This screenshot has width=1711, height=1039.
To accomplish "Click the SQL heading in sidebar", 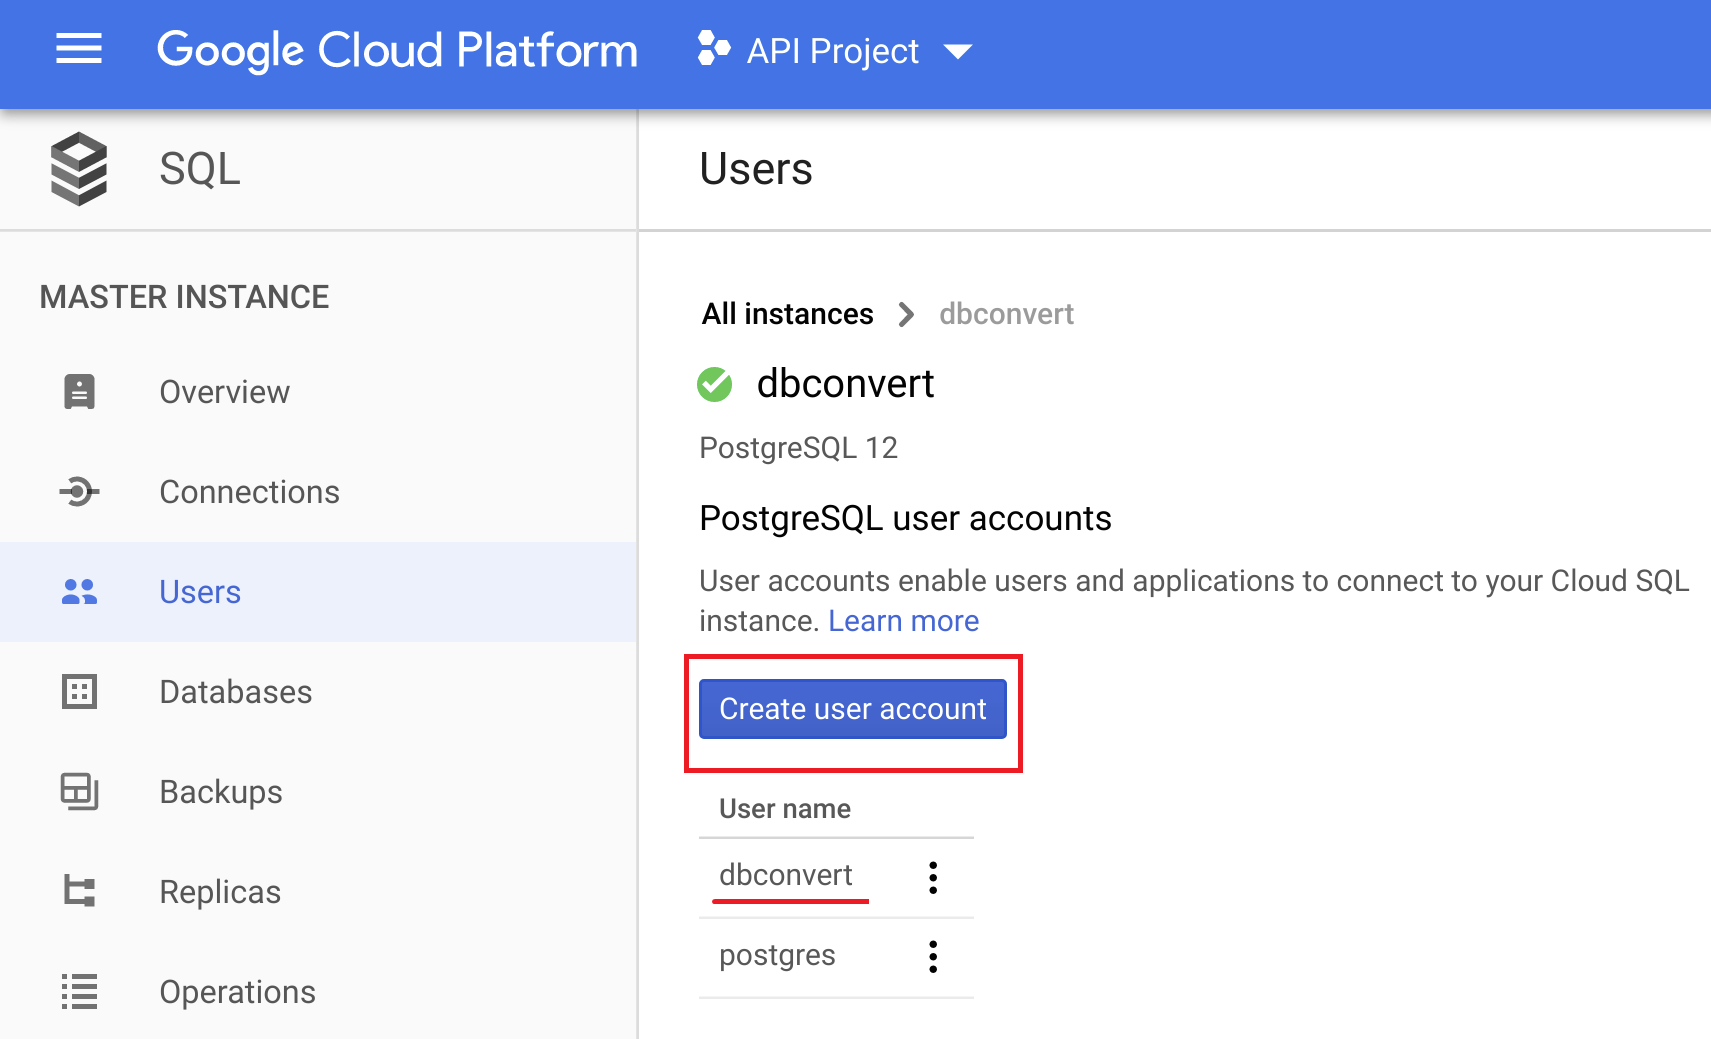I will click(200, 169).
